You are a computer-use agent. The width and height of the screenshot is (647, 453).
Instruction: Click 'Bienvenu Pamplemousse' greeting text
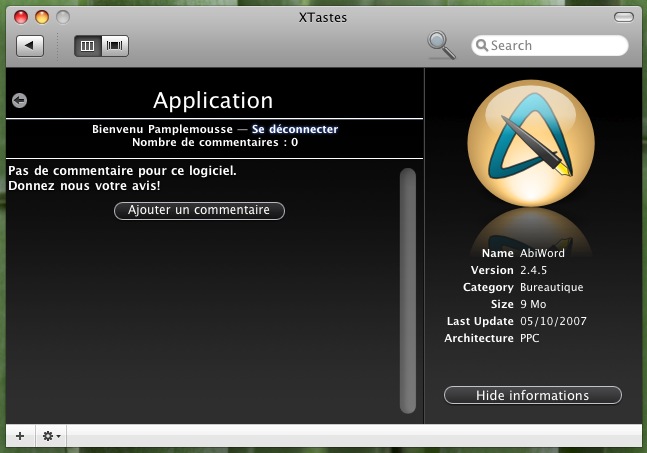tap(162, 129)
